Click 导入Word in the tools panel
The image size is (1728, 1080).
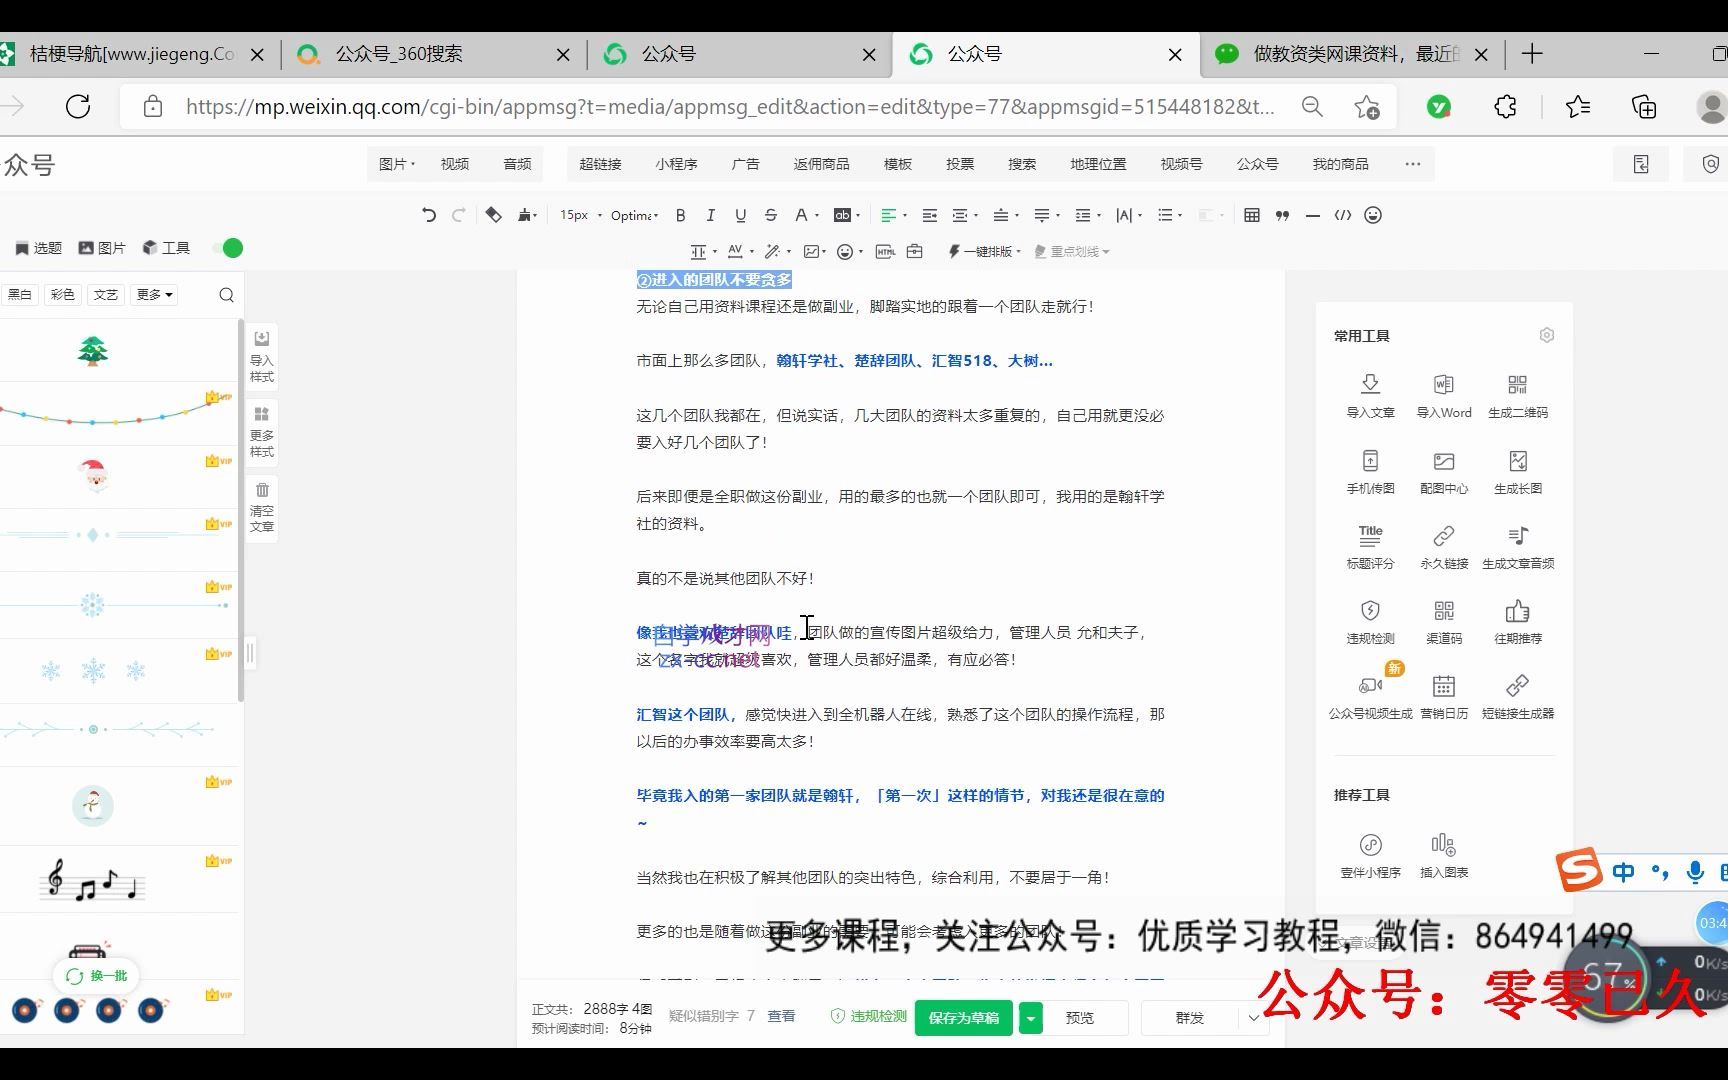[1443, 394]
